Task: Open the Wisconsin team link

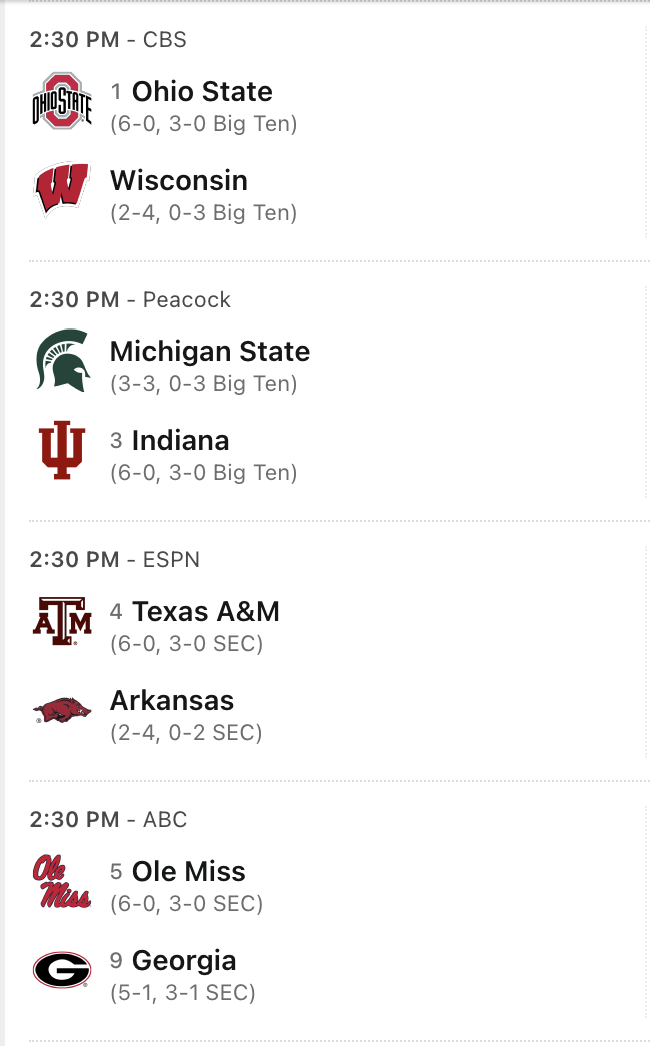Action: click(179, 180)
